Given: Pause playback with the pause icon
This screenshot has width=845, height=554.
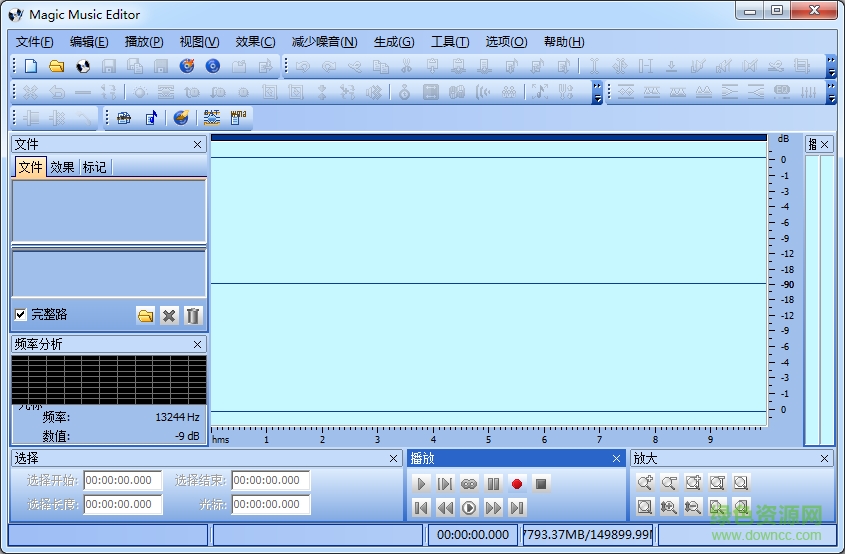Looking at the screenshot, I should [493, 484].
